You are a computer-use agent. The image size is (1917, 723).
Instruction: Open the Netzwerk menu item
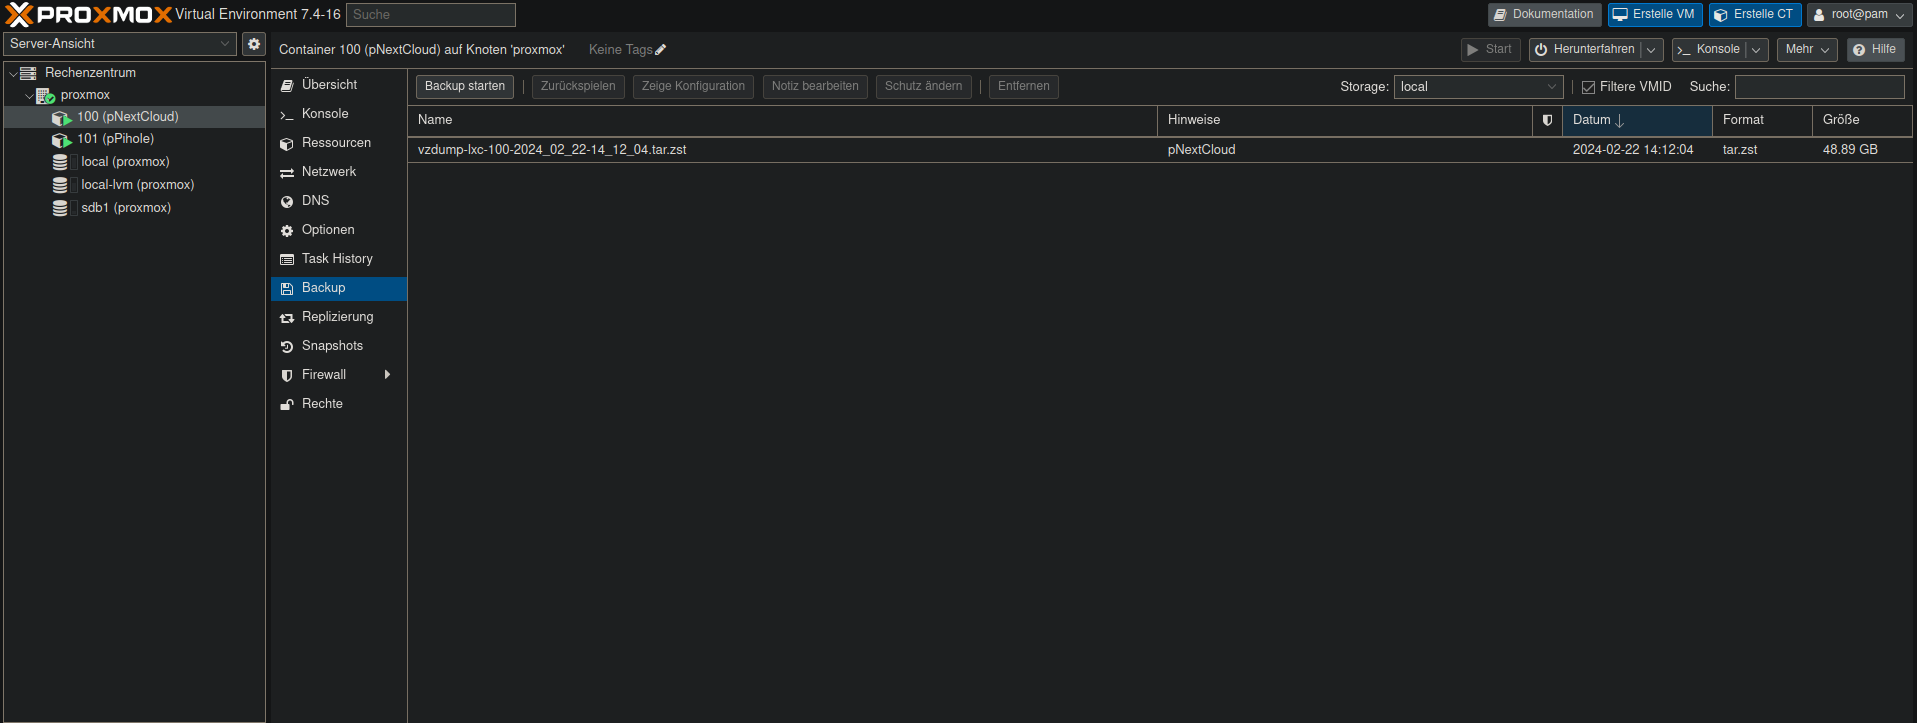(339, 172)
